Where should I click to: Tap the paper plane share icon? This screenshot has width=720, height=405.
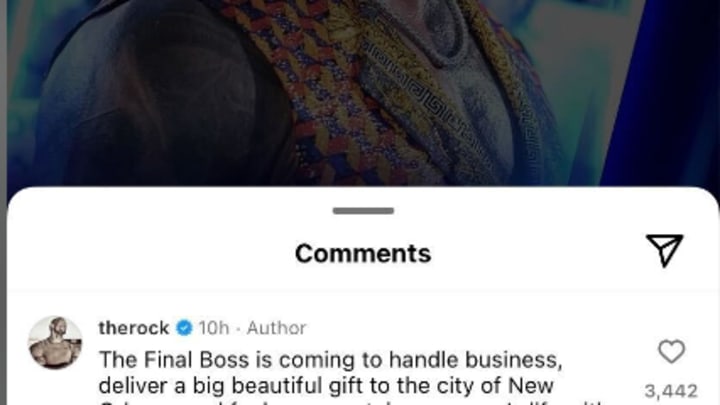[664, 250]
